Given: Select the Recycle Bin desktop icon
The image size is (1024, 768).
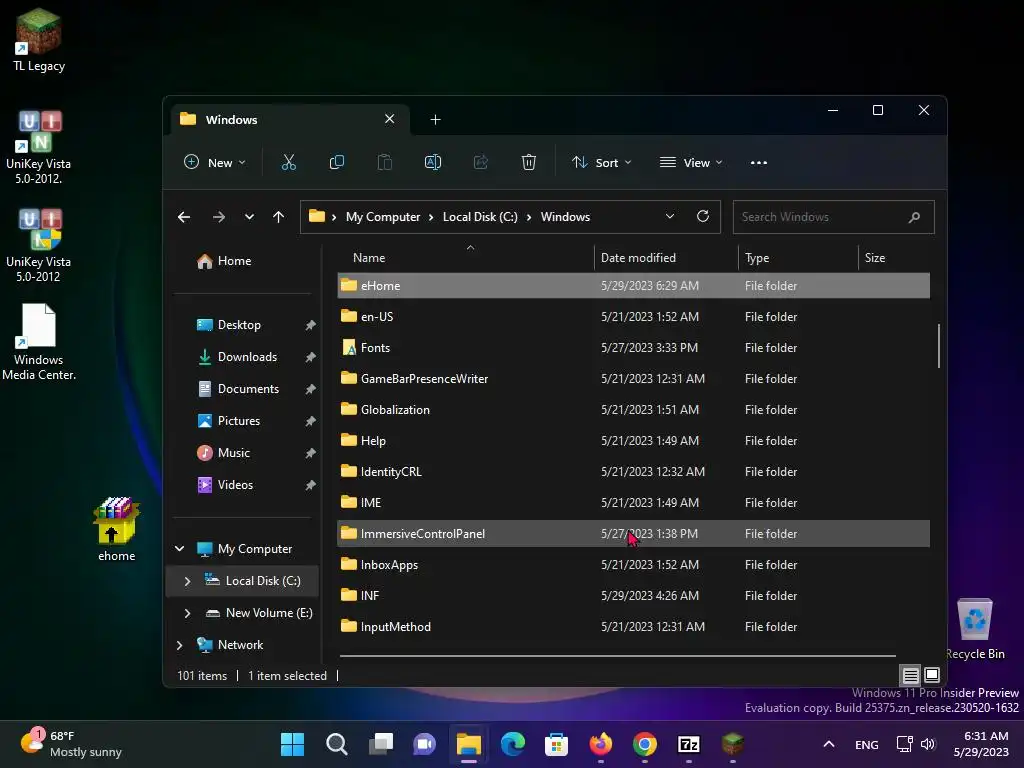Looking at the screenshot, I should click(975, 628).
